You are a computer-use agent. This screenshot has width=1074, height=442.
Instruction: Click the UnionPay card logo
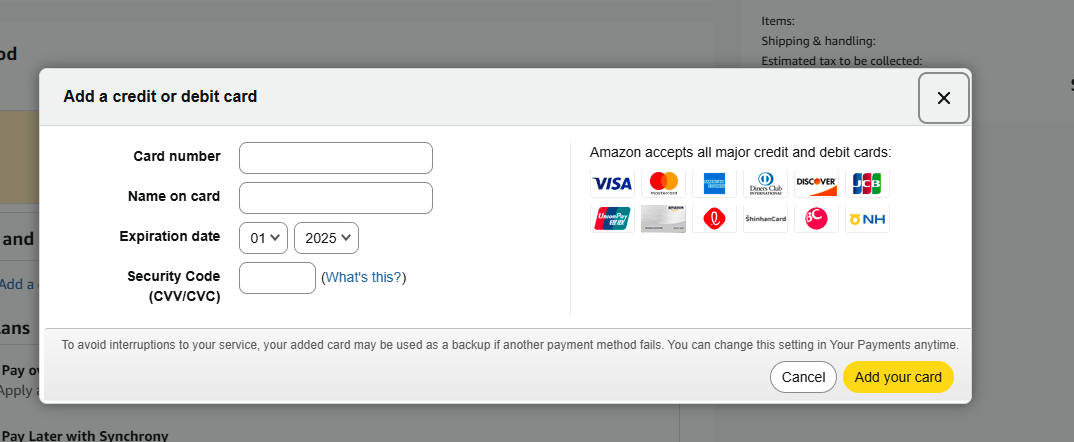612,218
